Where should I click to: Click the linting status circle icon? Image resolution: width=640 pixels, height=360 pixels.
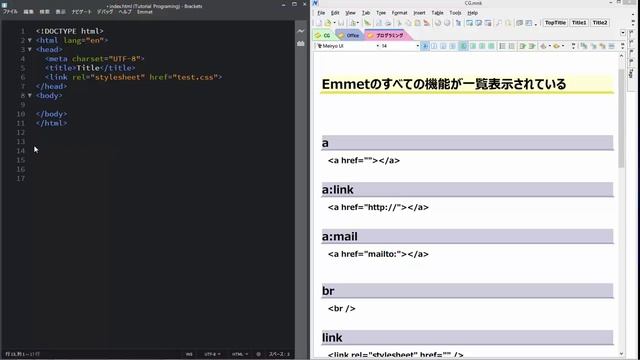click(x=258, y=354)
